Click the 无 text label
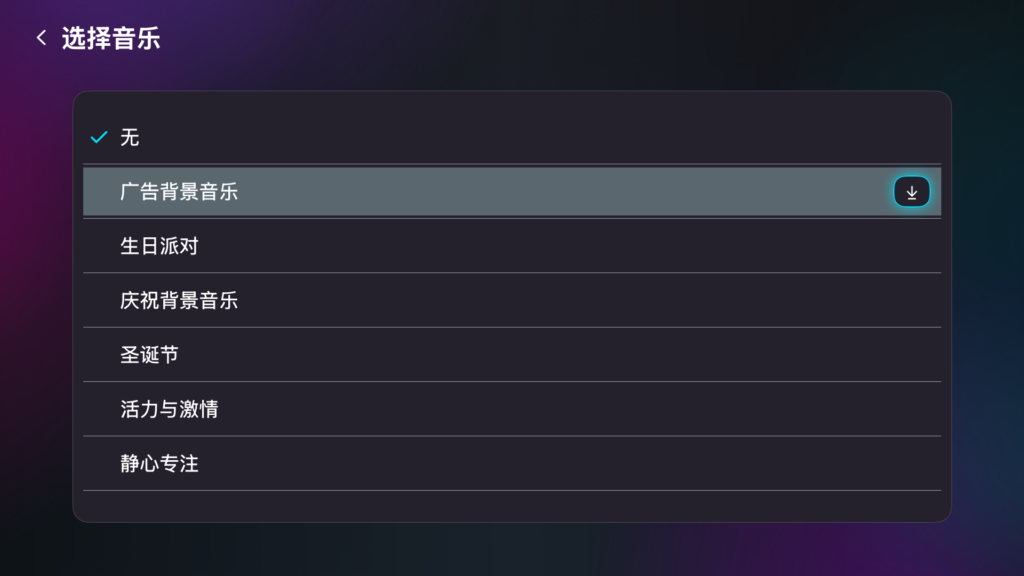 [x=130, y=137]
